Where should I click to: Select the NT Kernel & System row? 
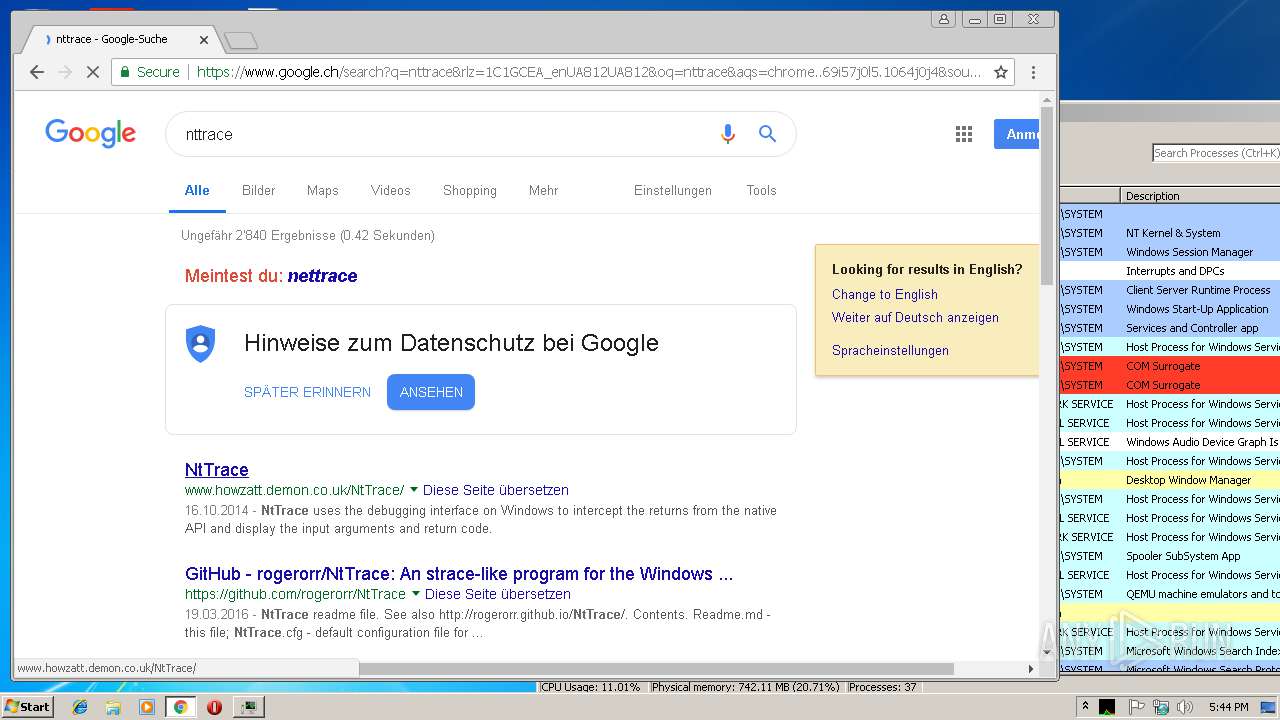[1170, 233]
